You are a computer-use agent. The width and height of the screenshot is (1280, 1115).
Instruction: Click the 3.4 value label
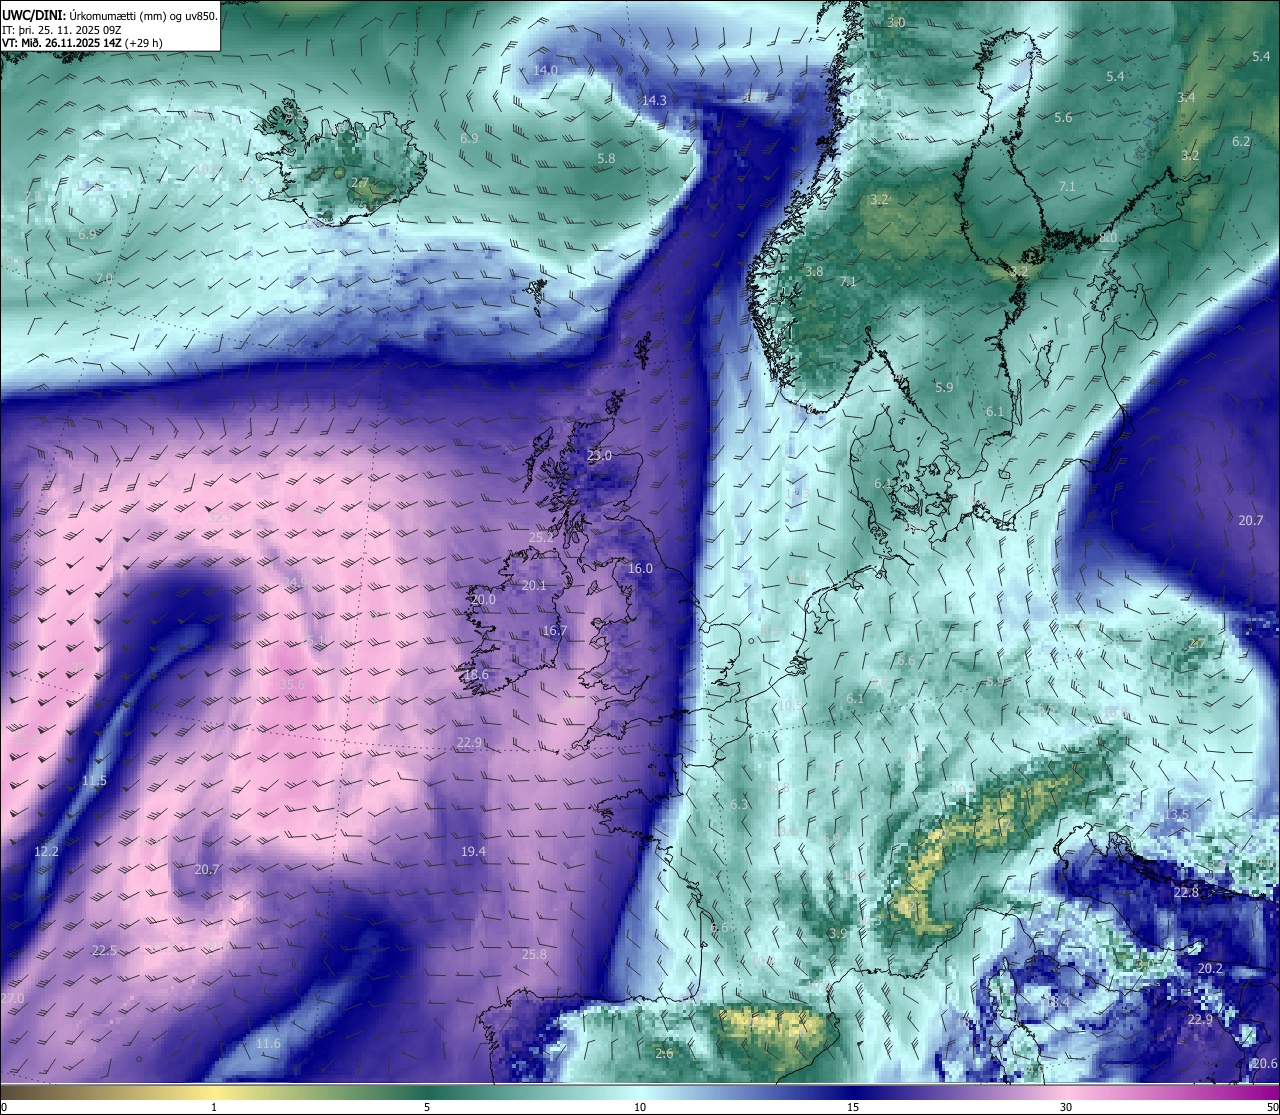pyautogui.click(x=1186, y=97)
